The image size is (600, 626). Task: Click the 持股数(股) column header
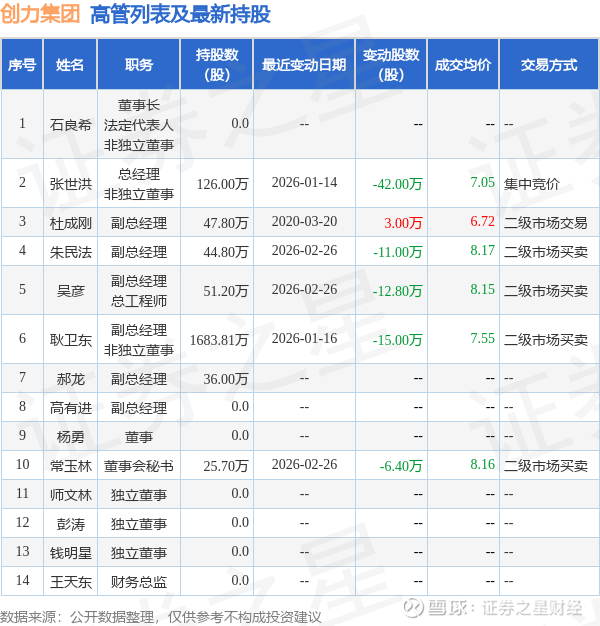216,64
